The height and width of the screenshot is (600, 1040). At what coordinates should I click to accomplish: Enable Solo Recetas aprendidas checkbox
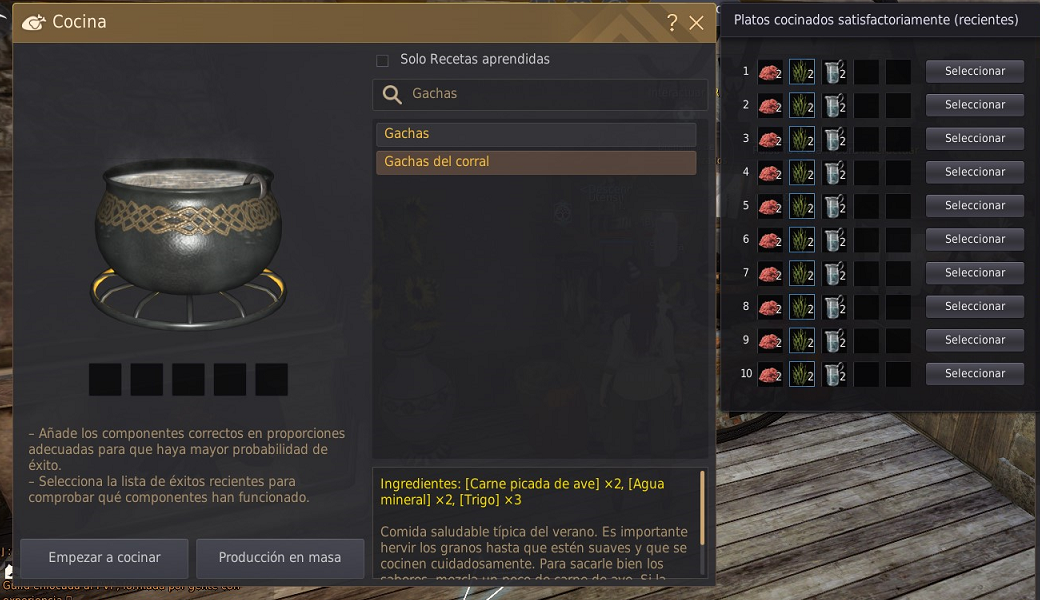tap(382, 60)
